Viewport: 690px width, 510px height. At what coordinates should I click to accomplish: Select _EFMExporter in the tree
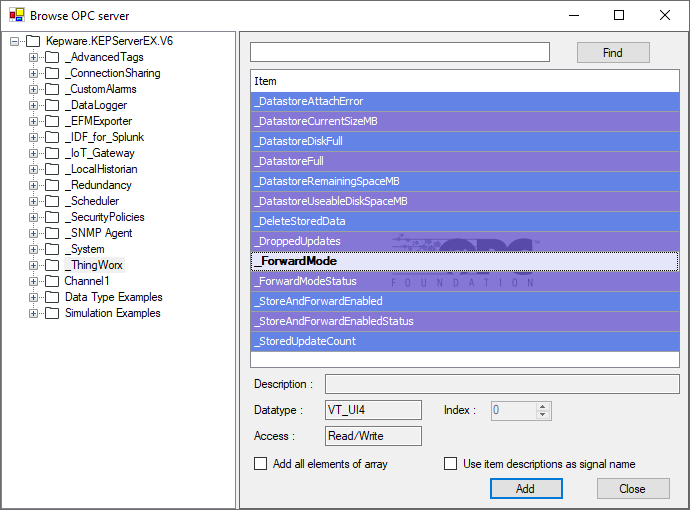click(99, 121)
